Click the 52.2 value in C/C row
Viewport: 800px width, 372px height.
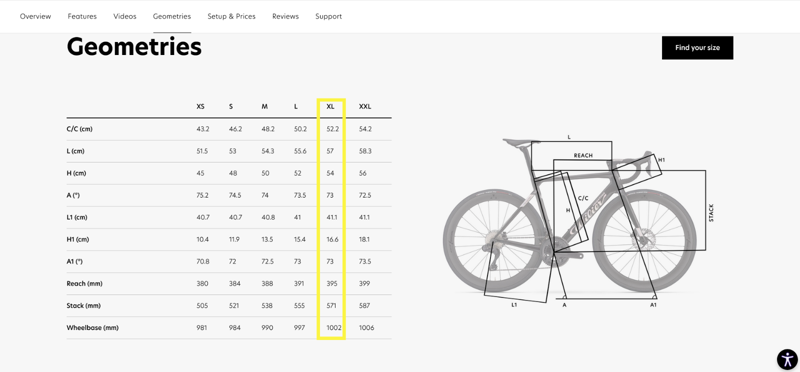coord(332,129)
